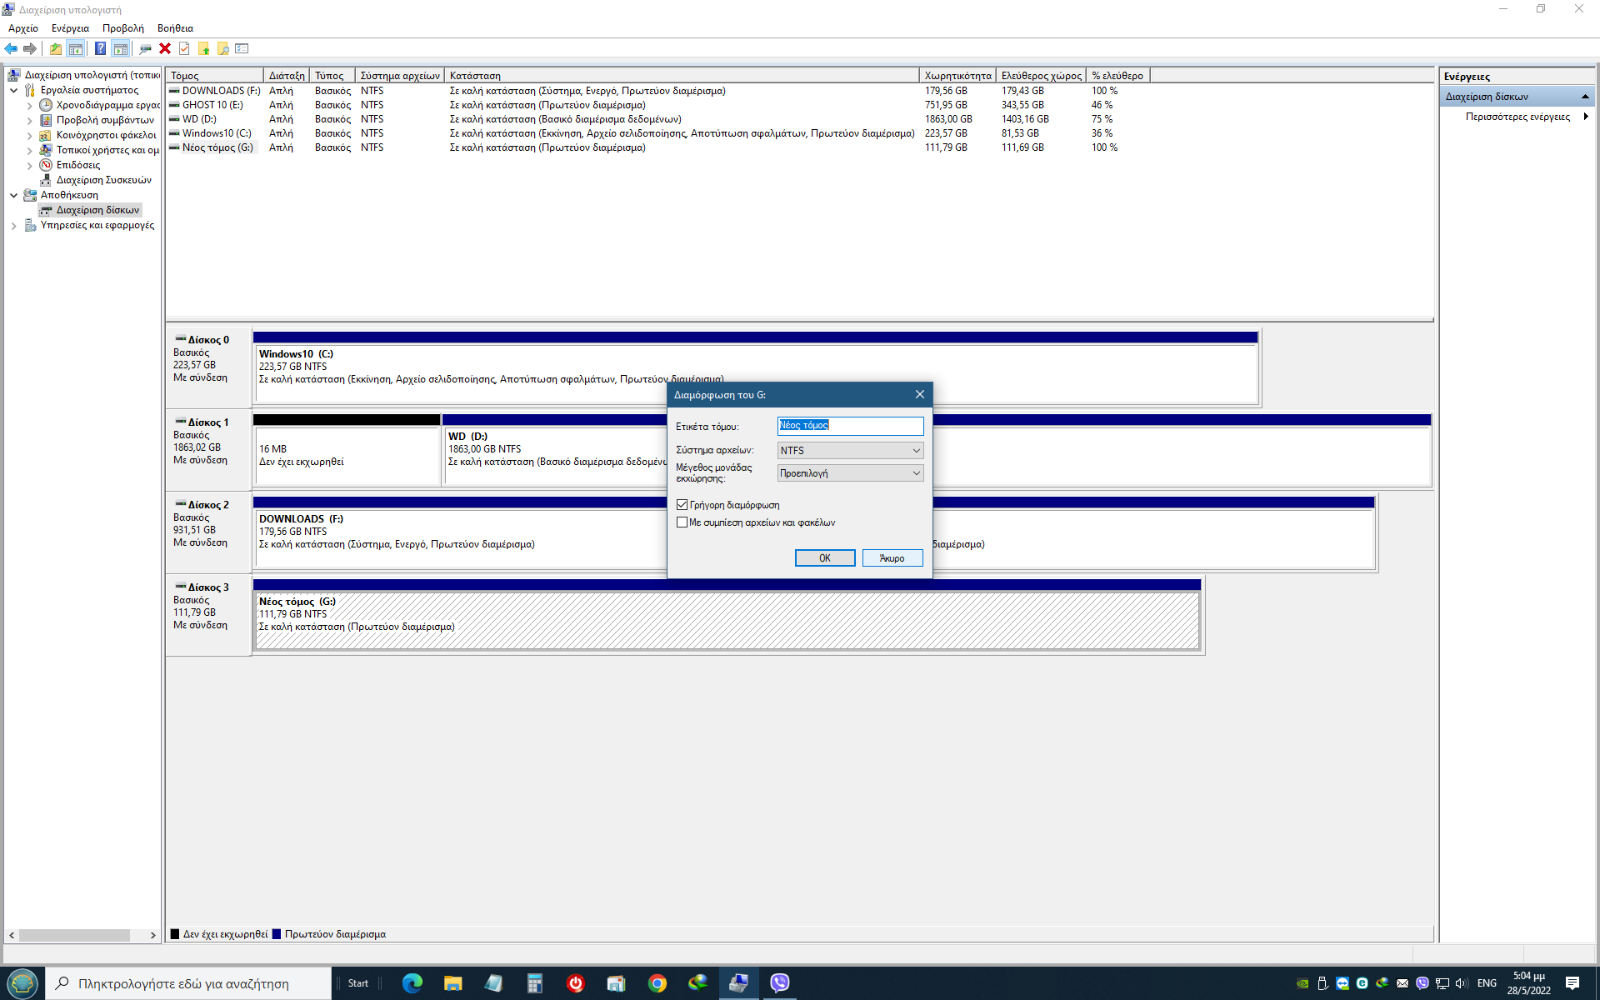Click the blue Back arrow in toolbar
This screenshot has width=1600, height=1000.
[11, 48]
